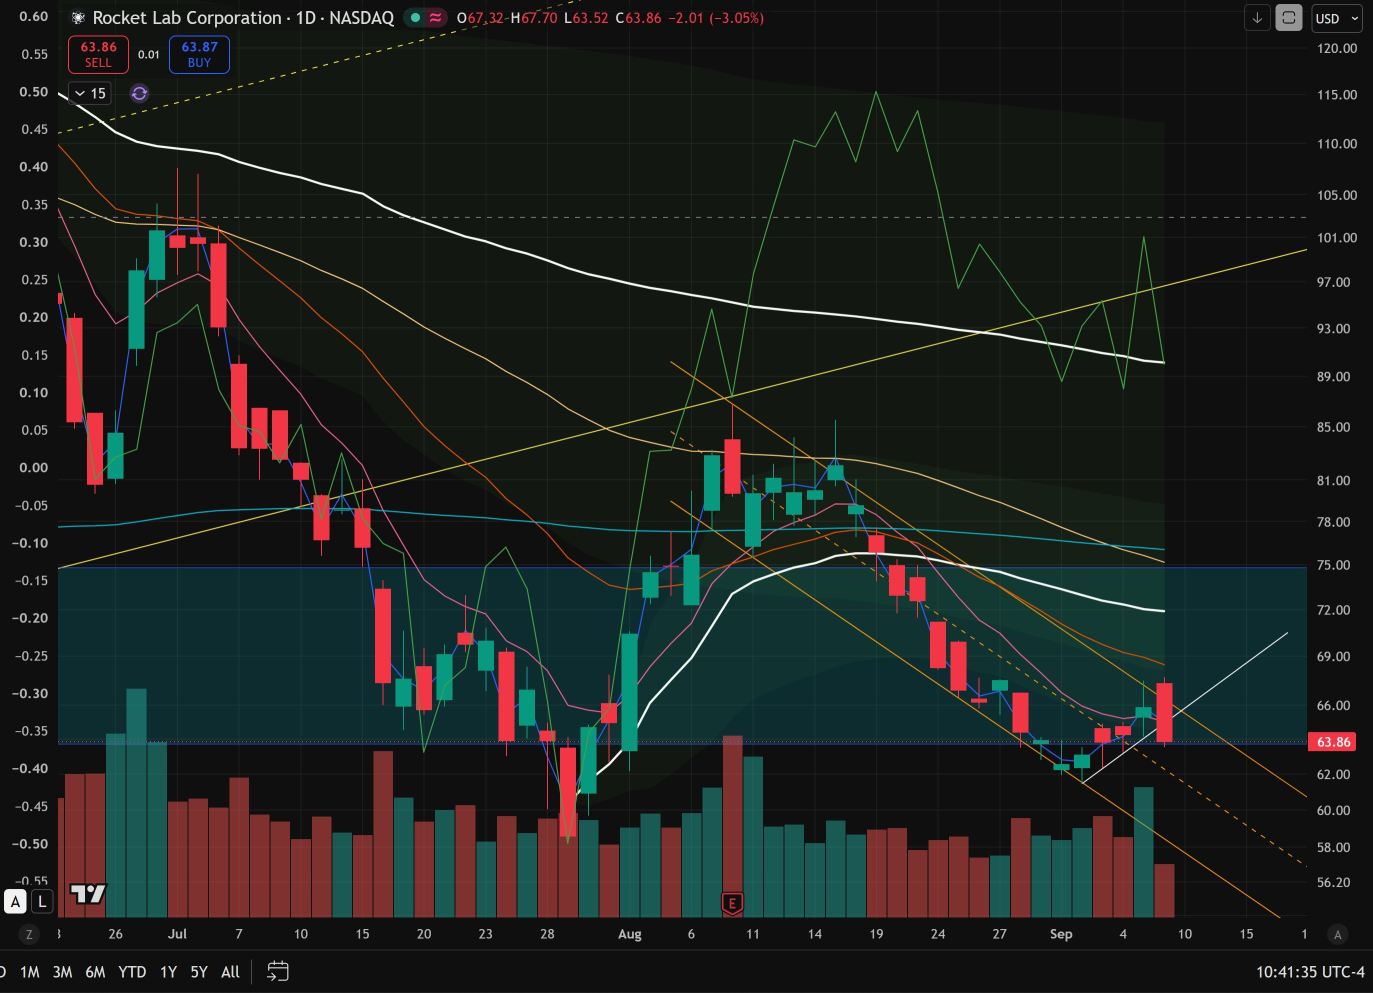Select the 3M time range
The image size is (1373, 993).
(62, 972)
